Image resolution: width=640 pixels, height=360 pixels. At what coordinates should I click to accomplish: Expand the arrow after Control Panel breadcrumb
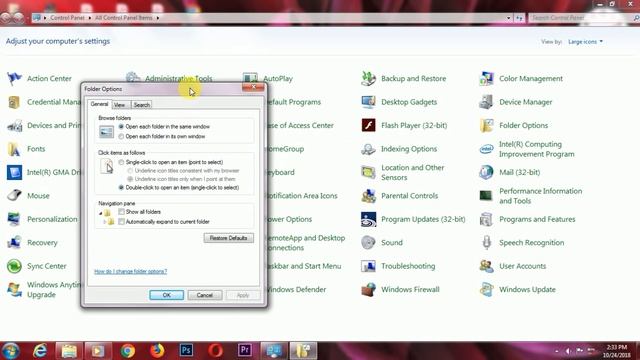pos(89,18)
